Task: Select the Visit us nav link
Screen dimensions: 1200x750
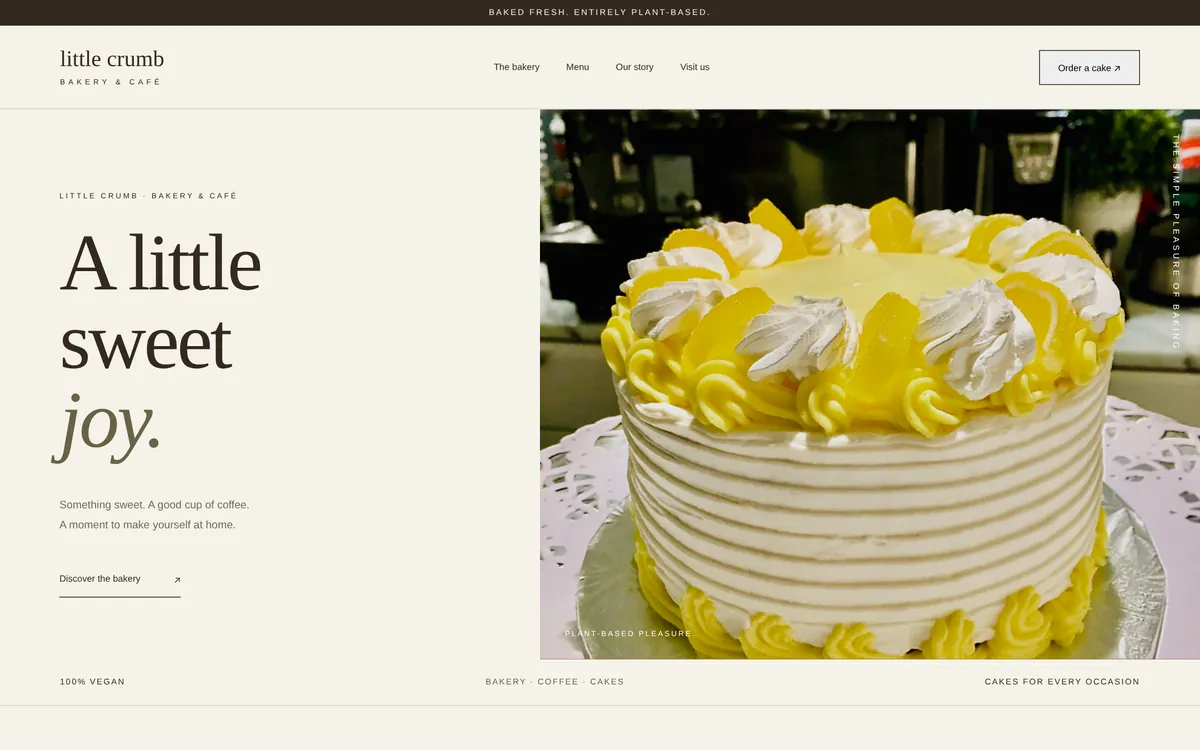Action: point(694,67)
